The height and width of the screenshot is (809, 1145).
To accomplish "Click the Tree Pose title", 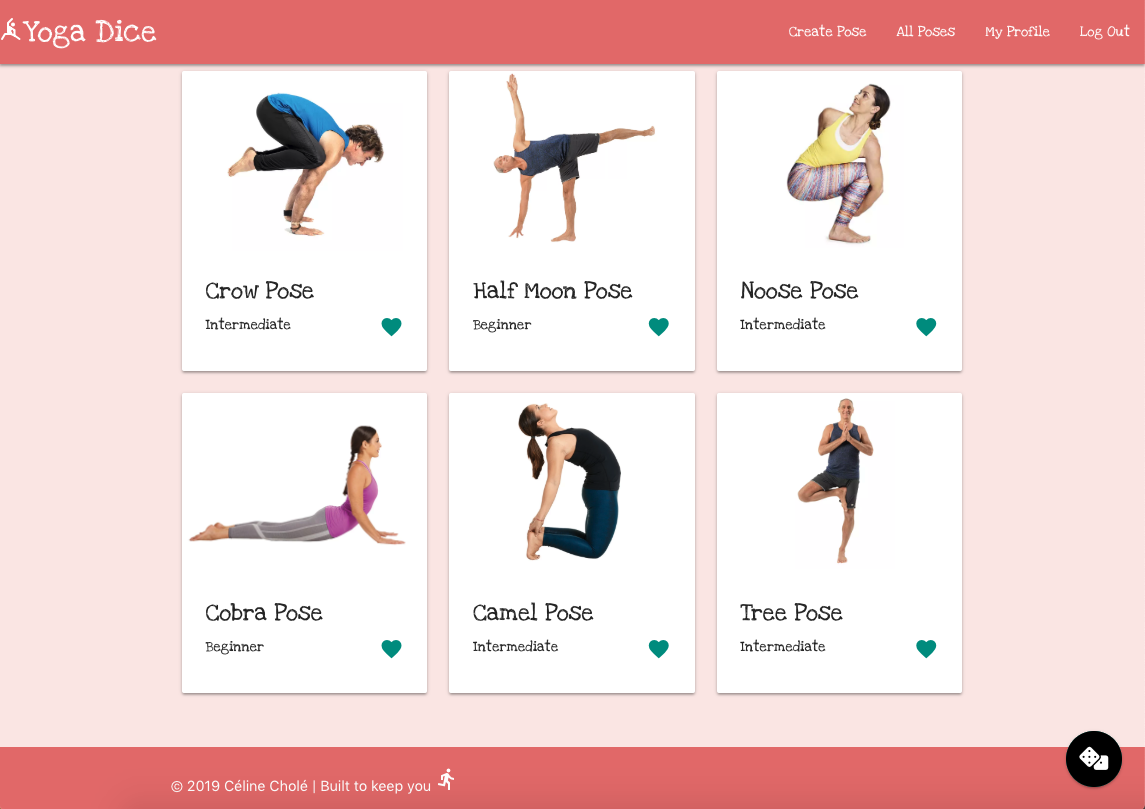I will (x=791, y=613).
